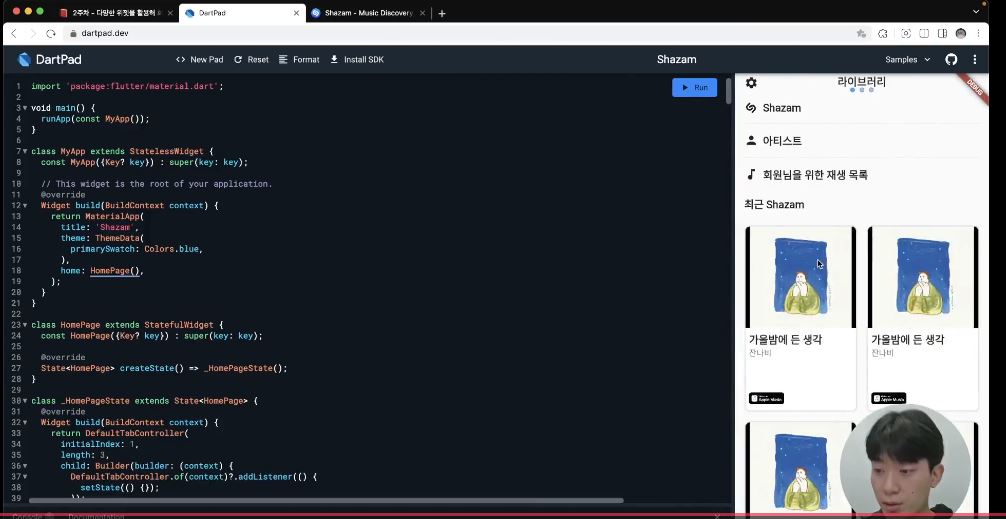Click 'initialIndex: 1,' on line 34
This screenshot has height=519, width=1006.
click(x=99, y=445)
